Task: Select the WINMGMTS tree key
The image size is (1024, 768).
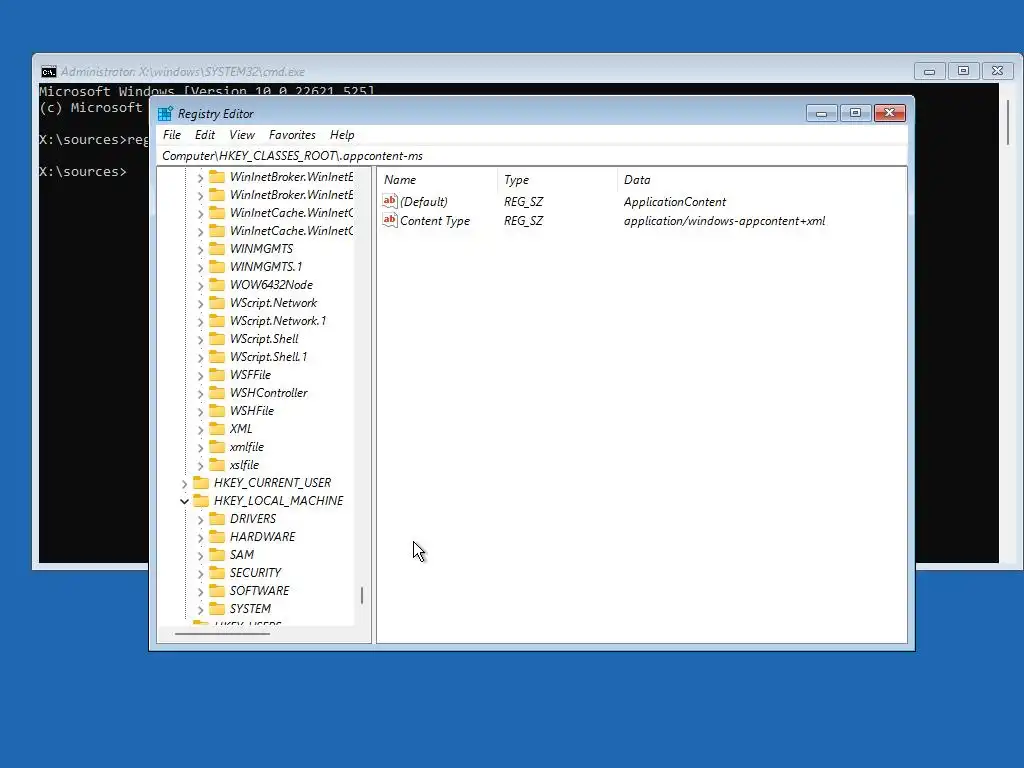Action: coord(261,249)
